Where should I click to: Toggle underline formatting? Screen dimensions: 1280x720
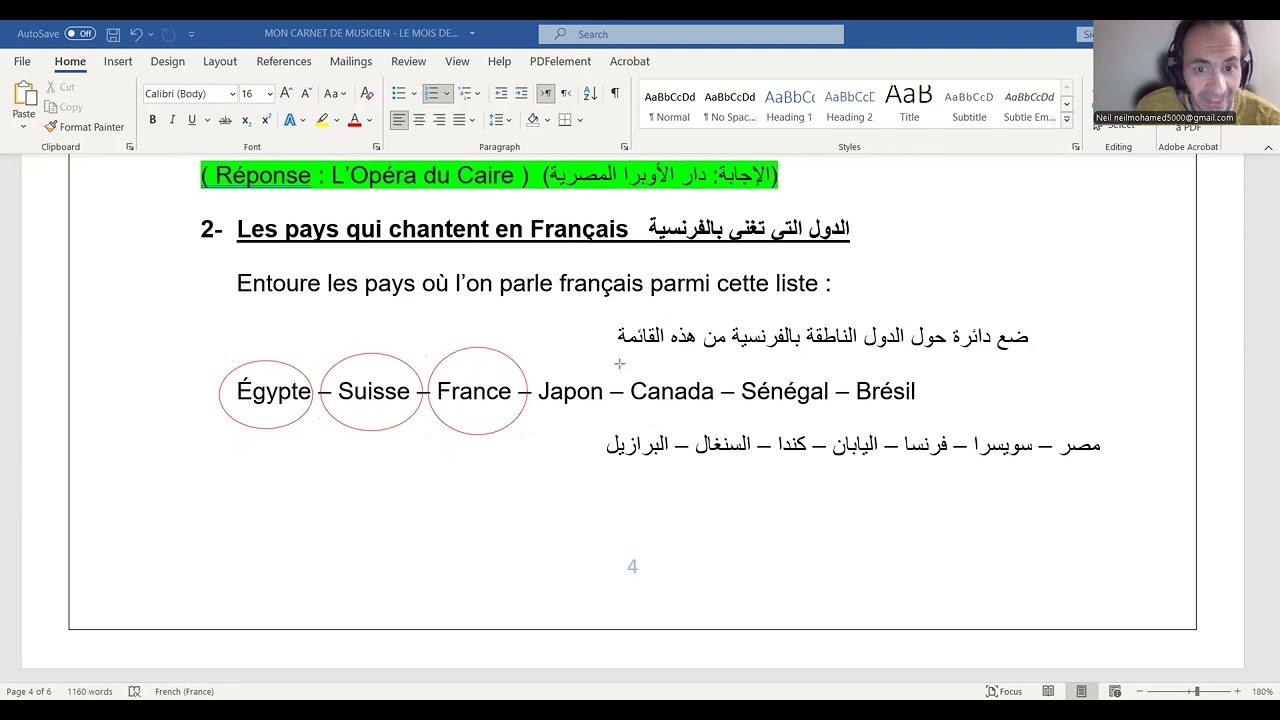pyautogui.click(x=192, y=120)
